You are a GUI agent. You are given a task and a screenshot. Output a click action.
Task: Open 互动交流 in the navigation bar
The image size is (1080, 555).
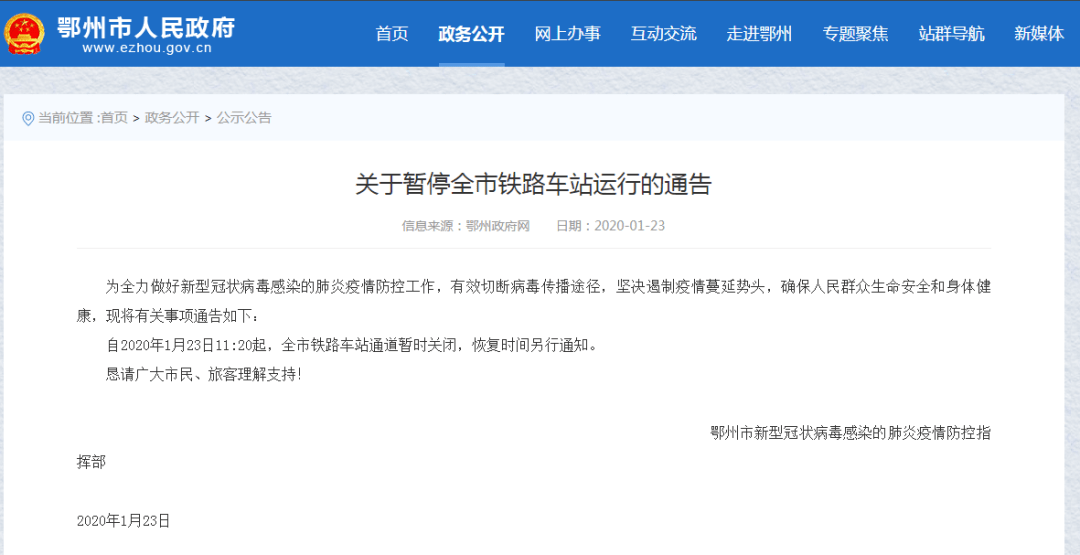[x=663, y=34]
